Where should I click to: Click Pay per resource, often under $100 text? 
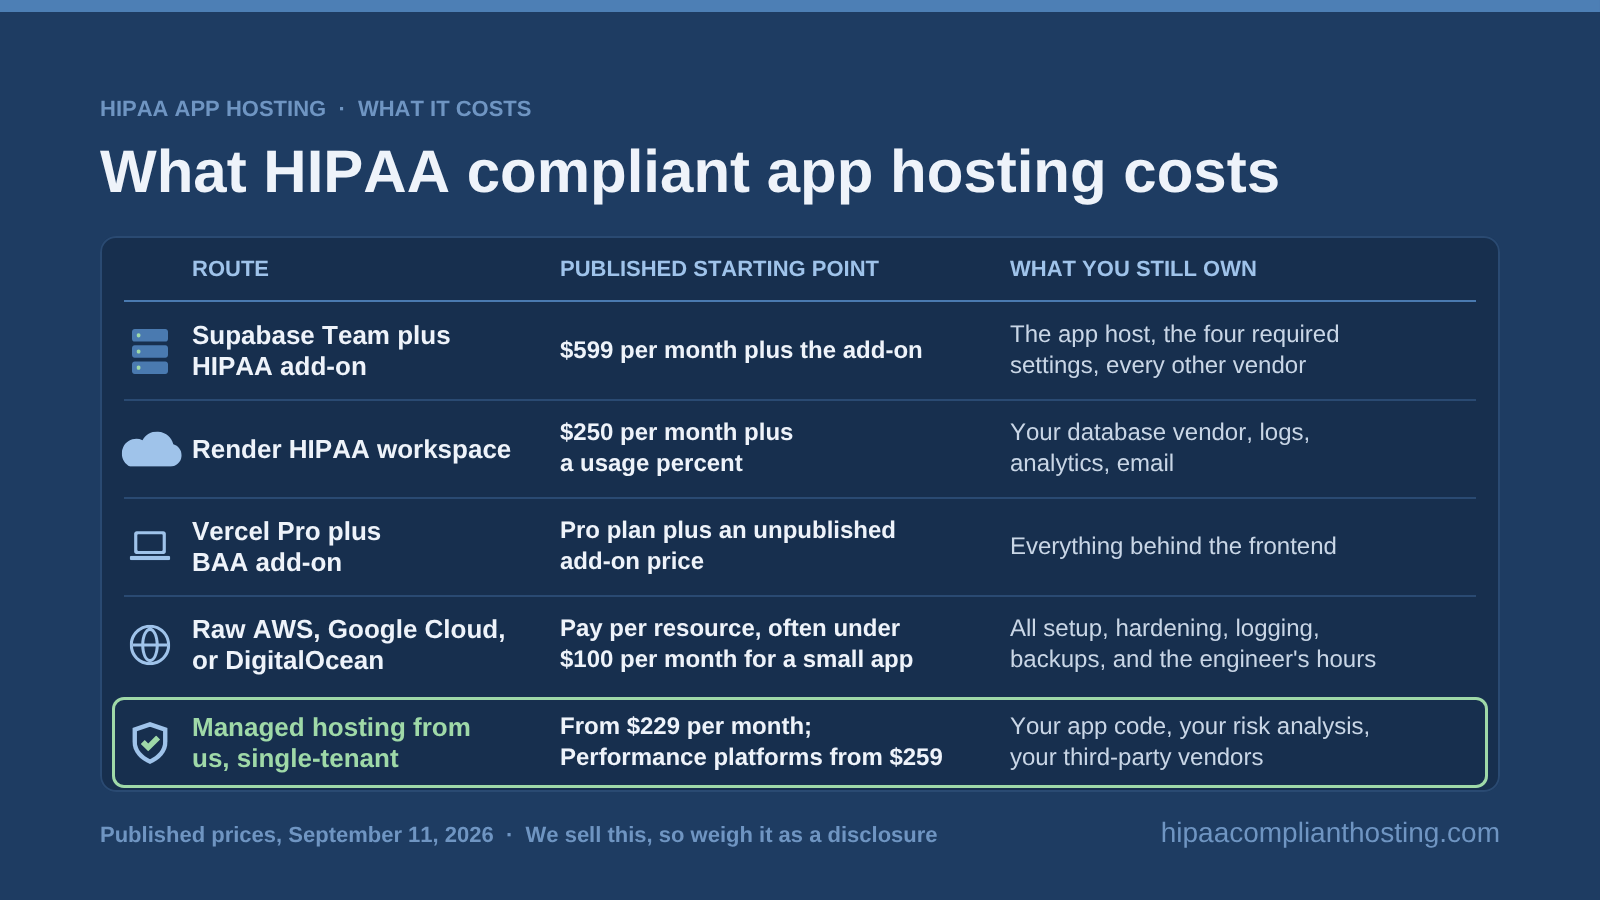point(736,644)
